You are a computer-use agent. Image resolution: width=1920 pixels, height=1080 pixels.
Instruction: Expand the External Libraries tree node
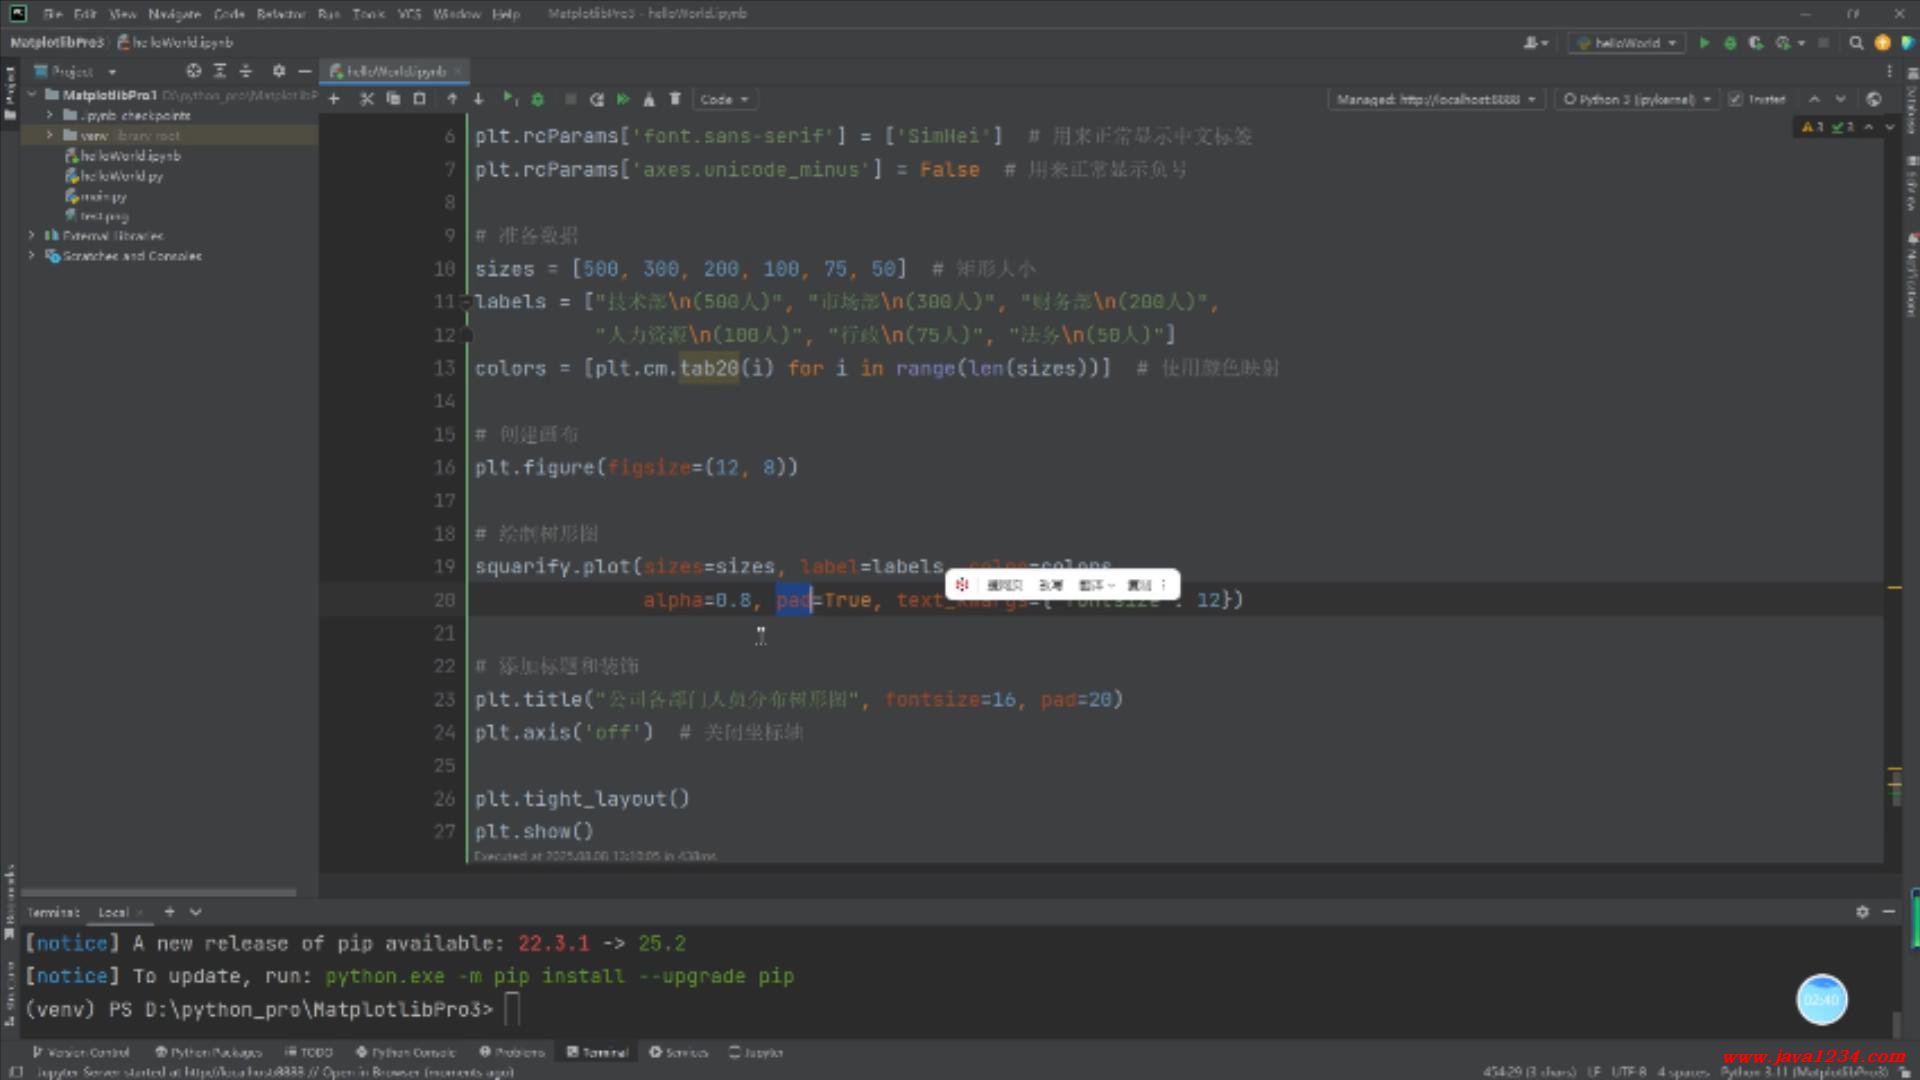pos(32,236)
